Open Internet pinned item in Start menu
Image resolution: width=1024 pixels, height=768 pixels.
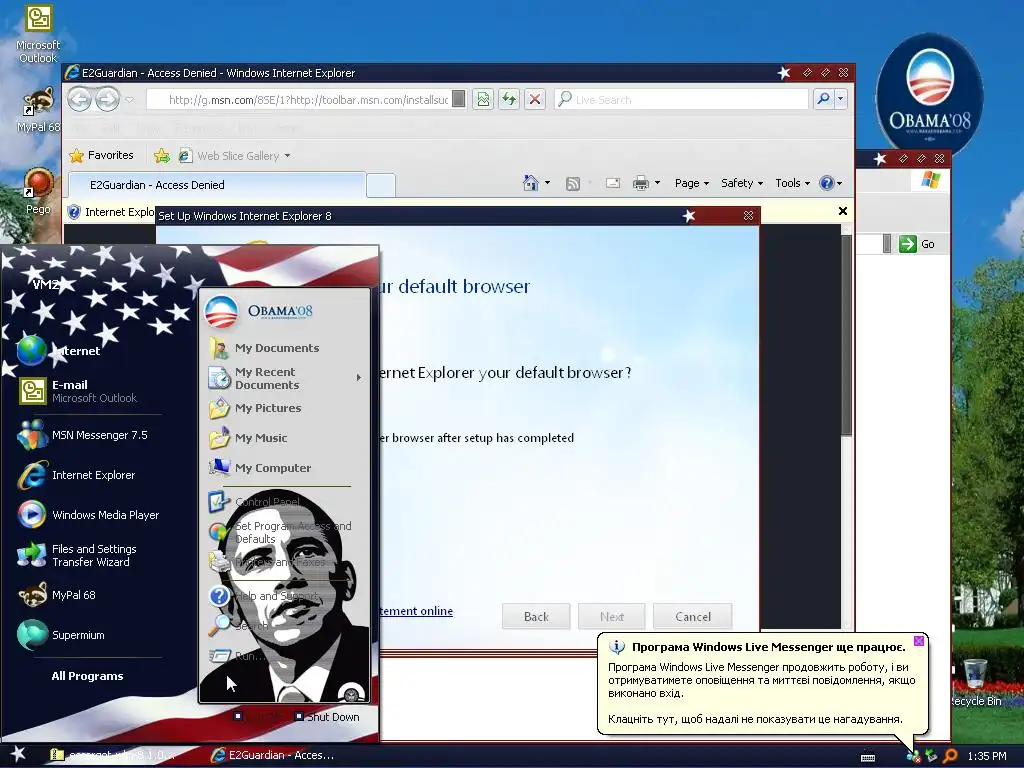tap(90, 351)
